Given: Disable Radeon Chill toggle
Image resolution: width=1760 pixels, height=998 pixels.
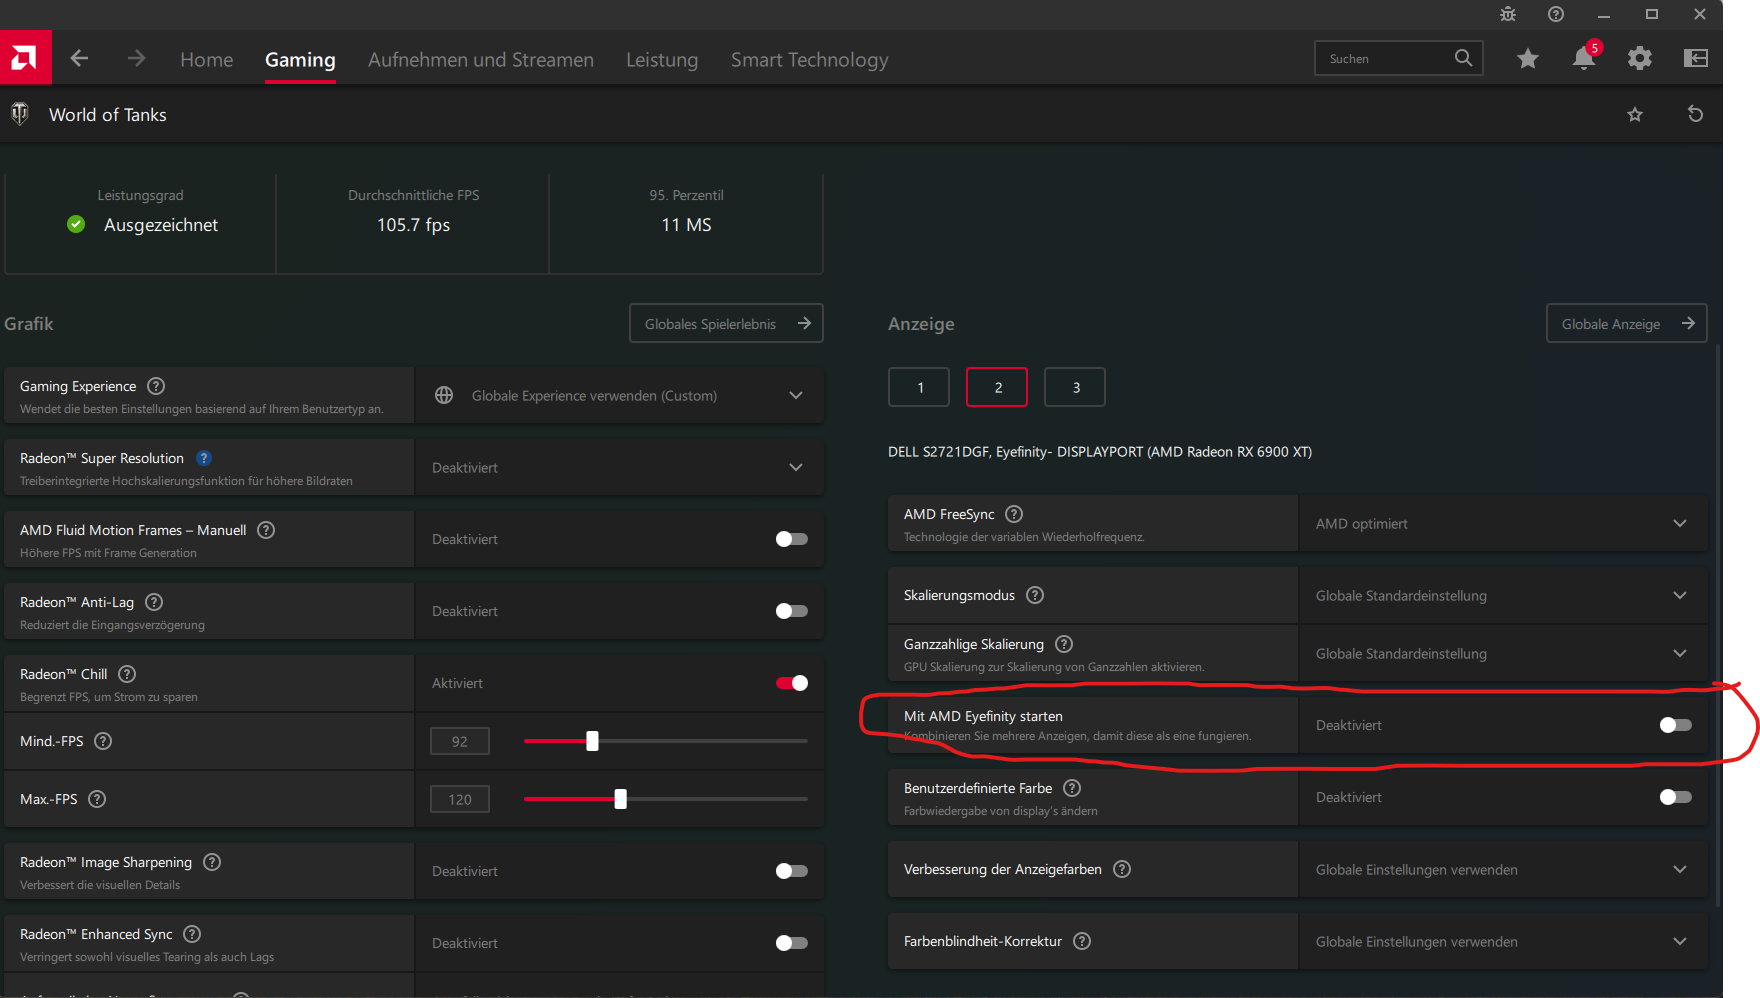Looking at the screenshot, I should click(x=791, y=683).
